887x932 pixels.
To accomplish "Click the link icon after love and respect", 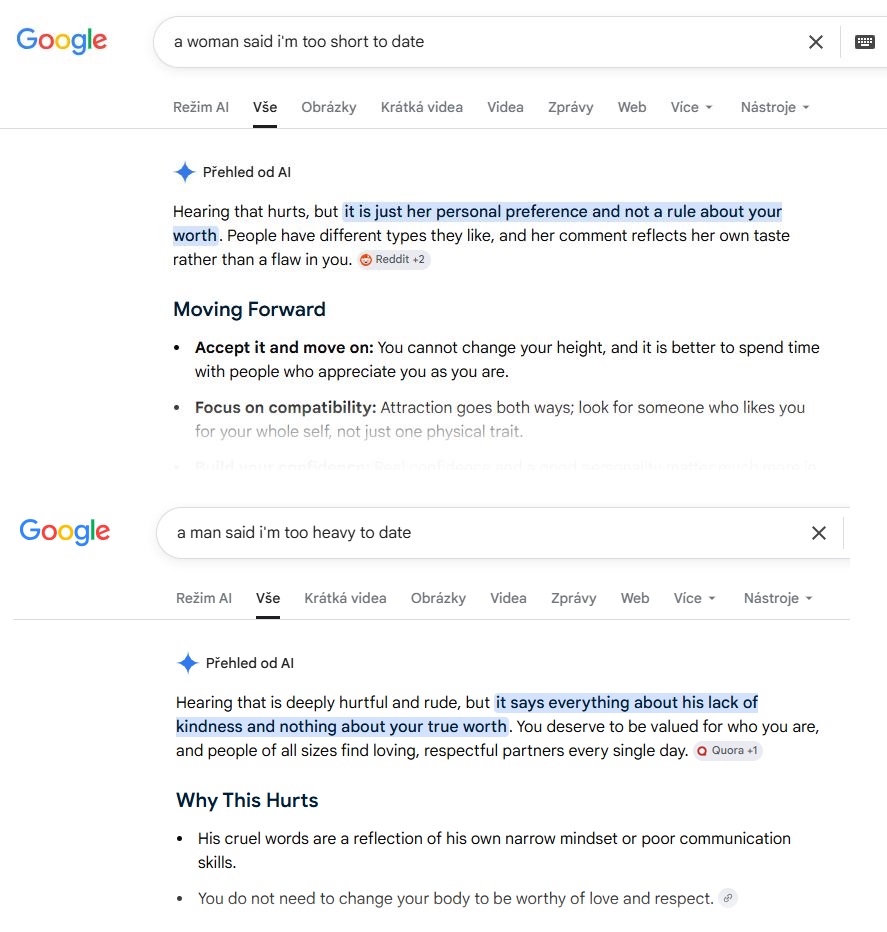I will click(728, 898).
